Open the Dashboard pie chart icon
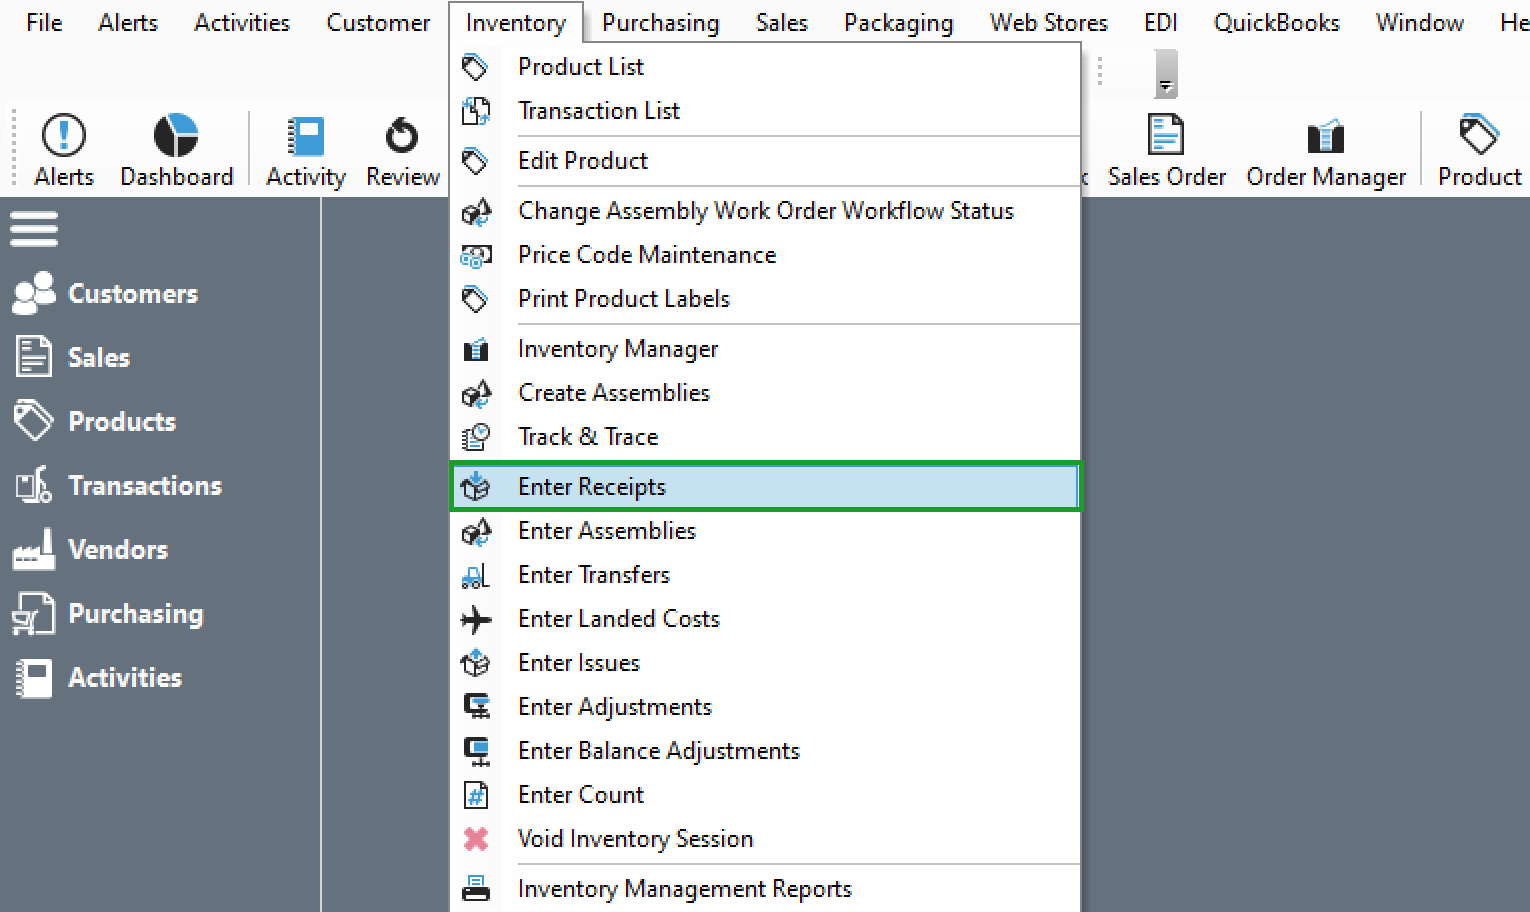The image size is (1530, 912). (176, 136)
